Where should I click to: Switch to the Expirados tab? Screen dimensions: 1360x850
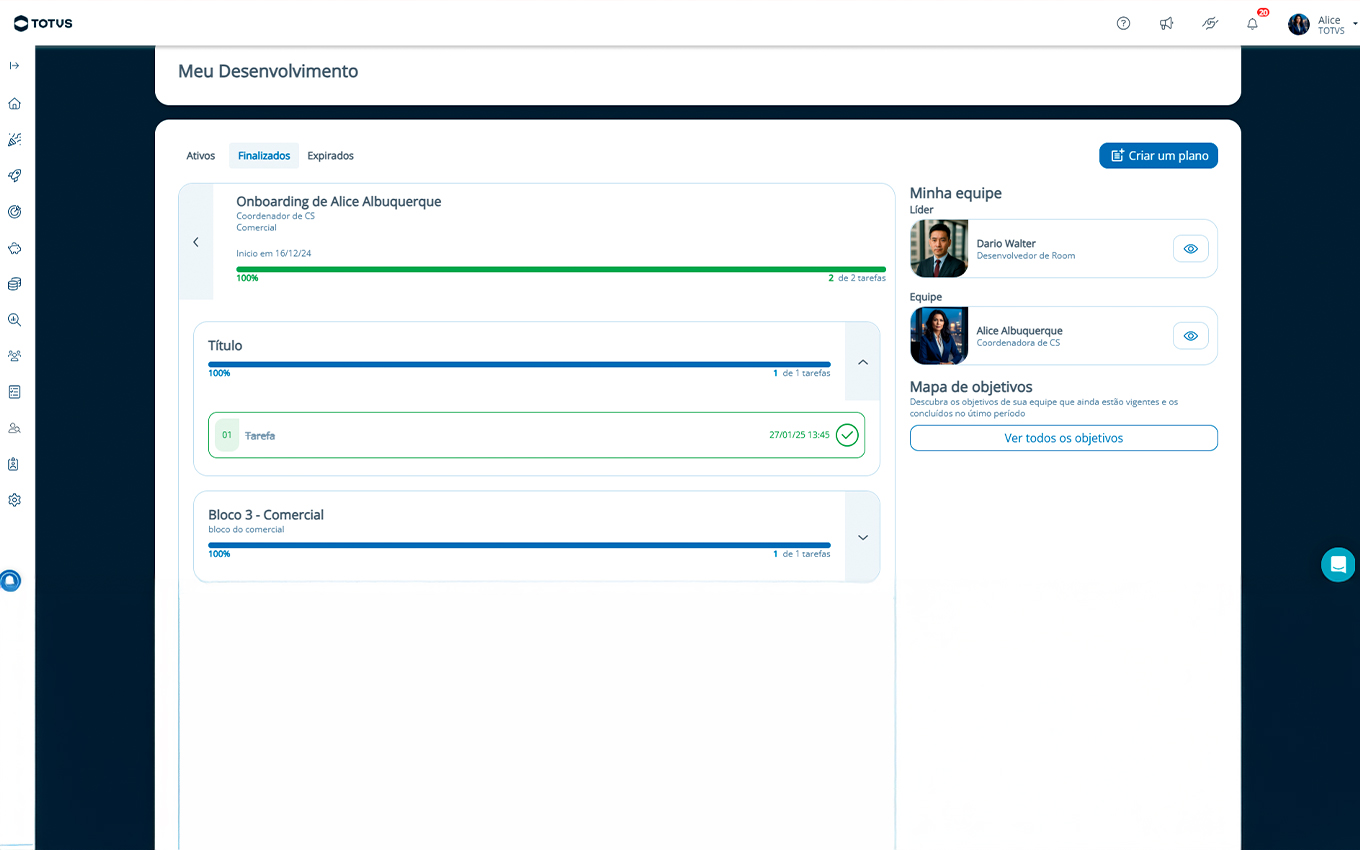pyautogui.click(x=330, y=156)
